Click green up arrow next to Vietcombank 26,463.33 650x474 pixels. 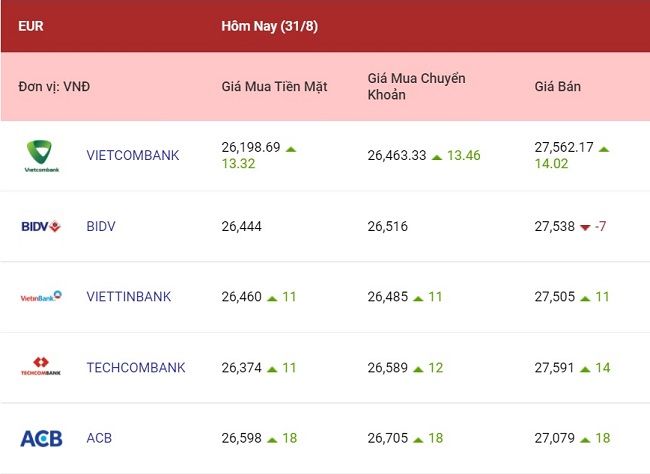(x=437, y=157)
